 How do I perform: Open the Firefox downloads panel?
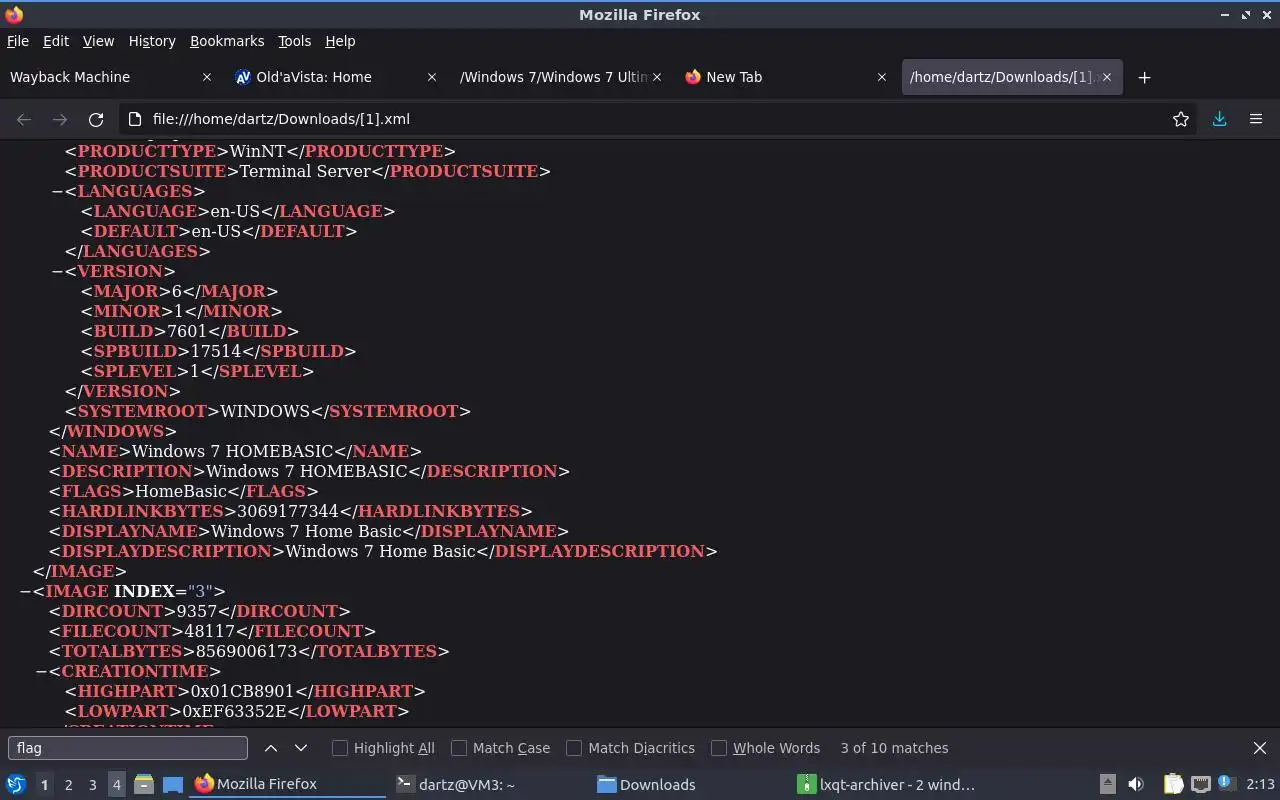click(1220, 119)
